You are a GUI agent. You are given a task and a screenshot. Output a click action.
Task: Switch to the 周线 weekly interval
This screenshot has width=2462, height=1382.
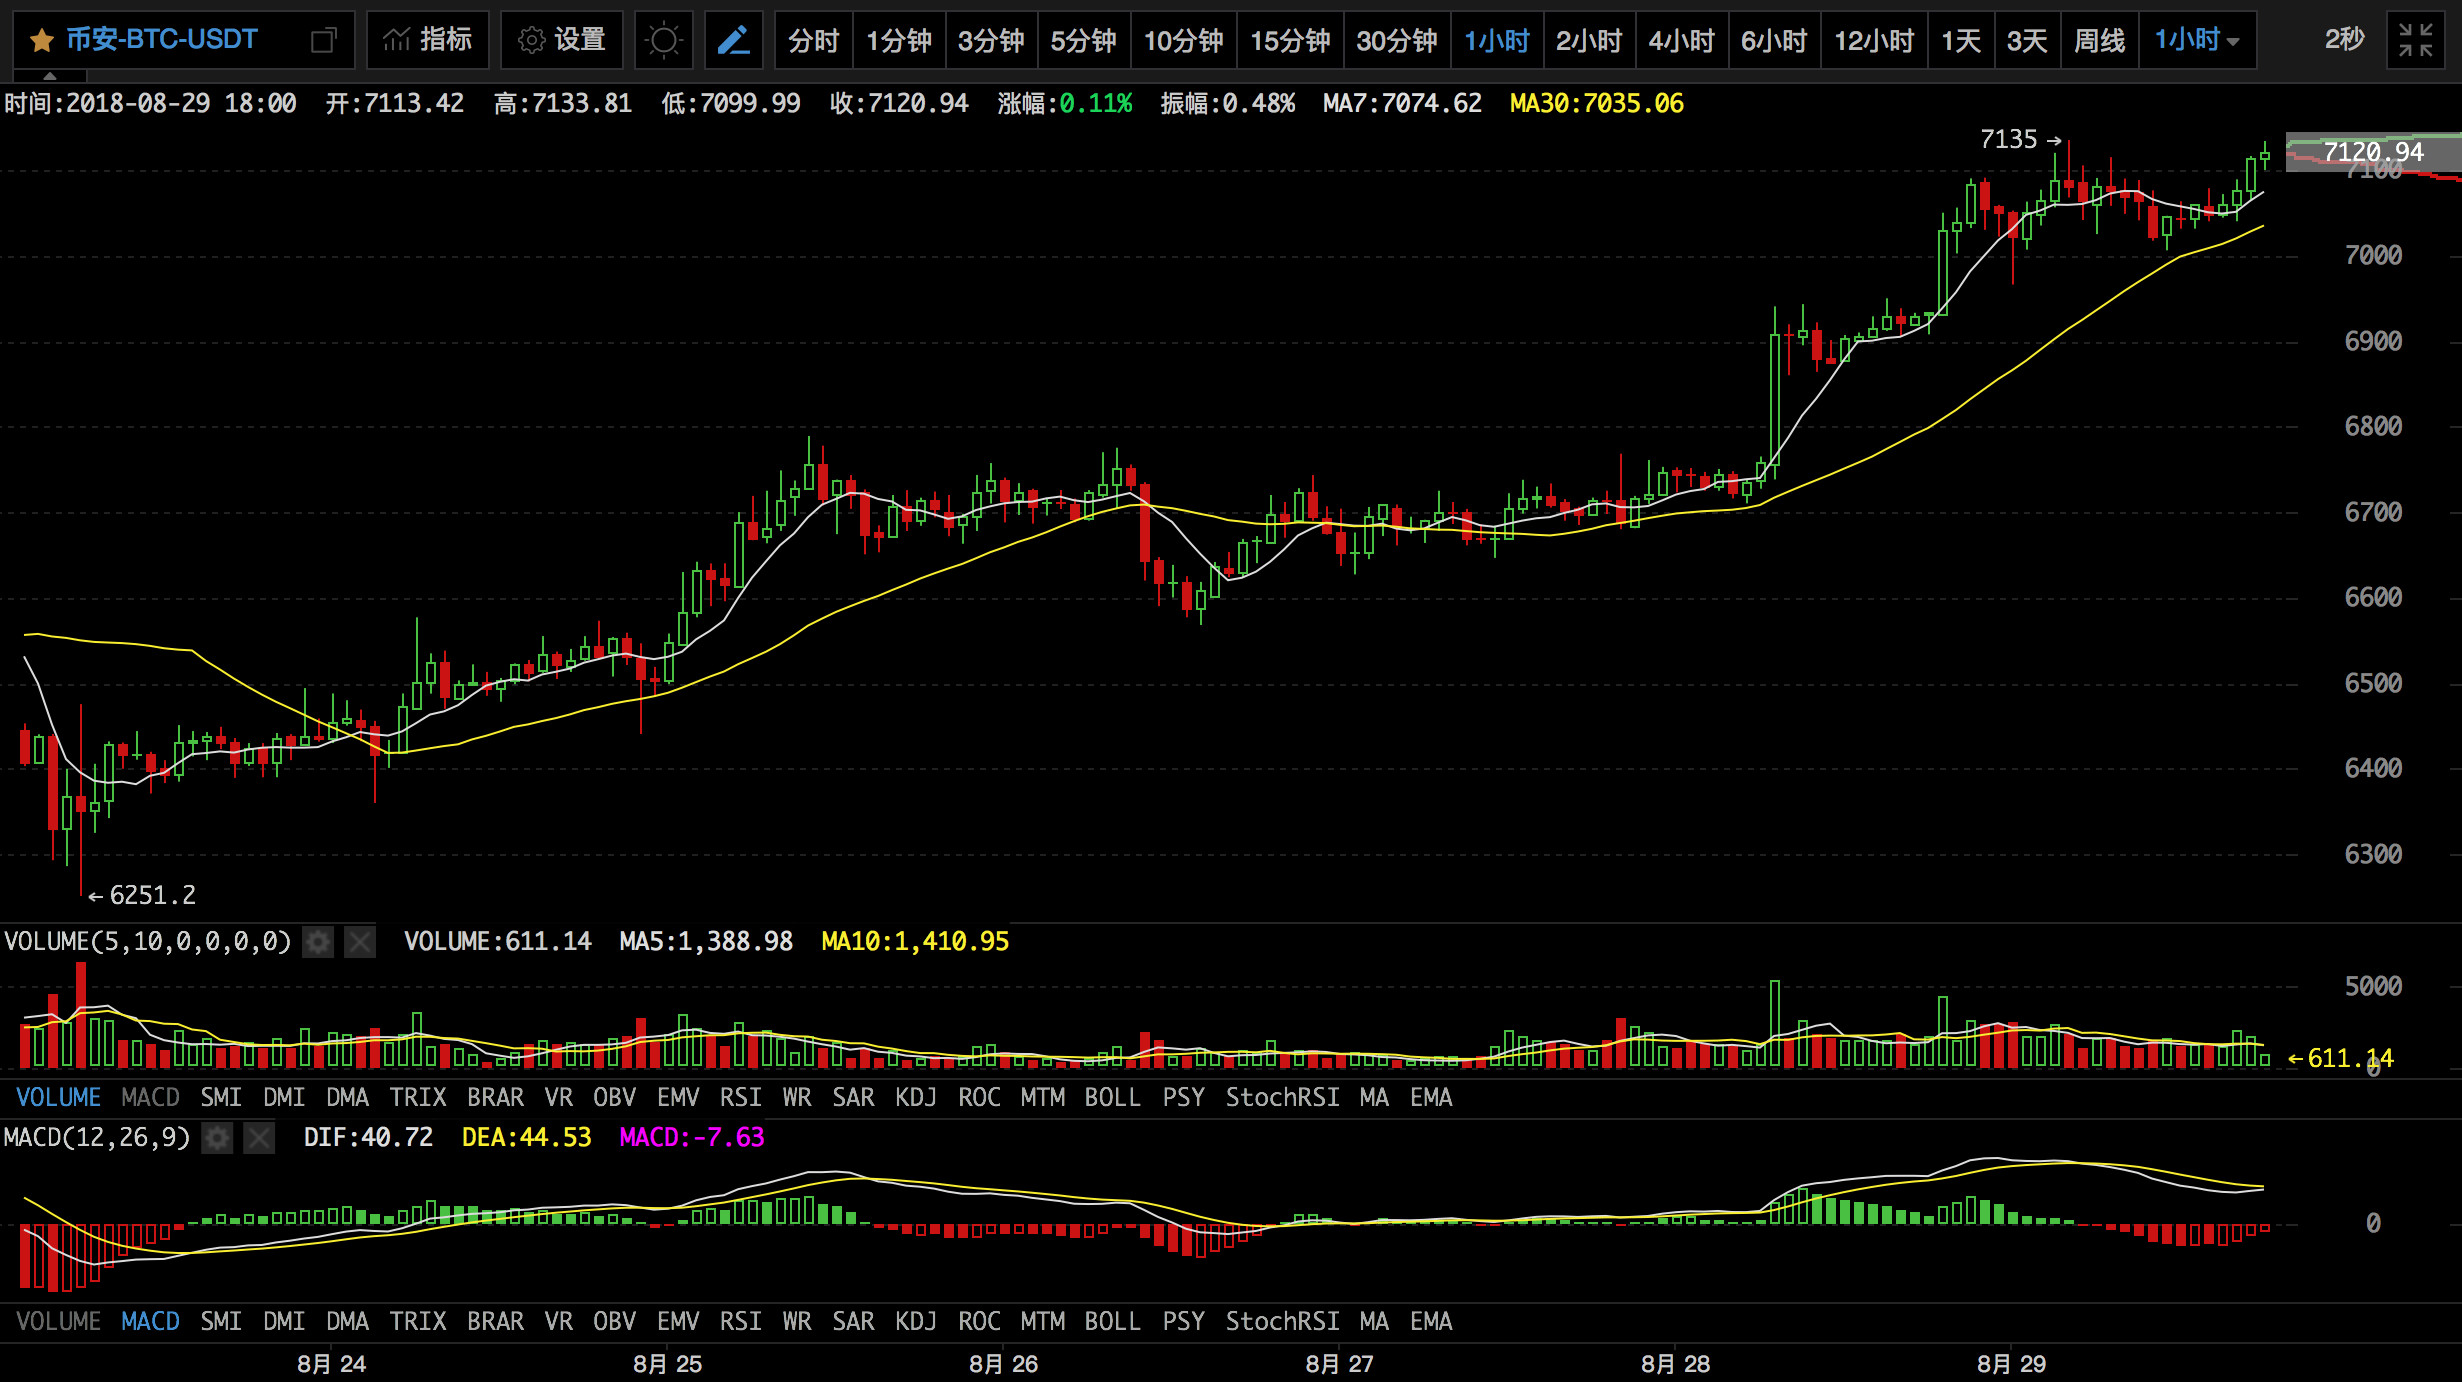(2099, 41)
